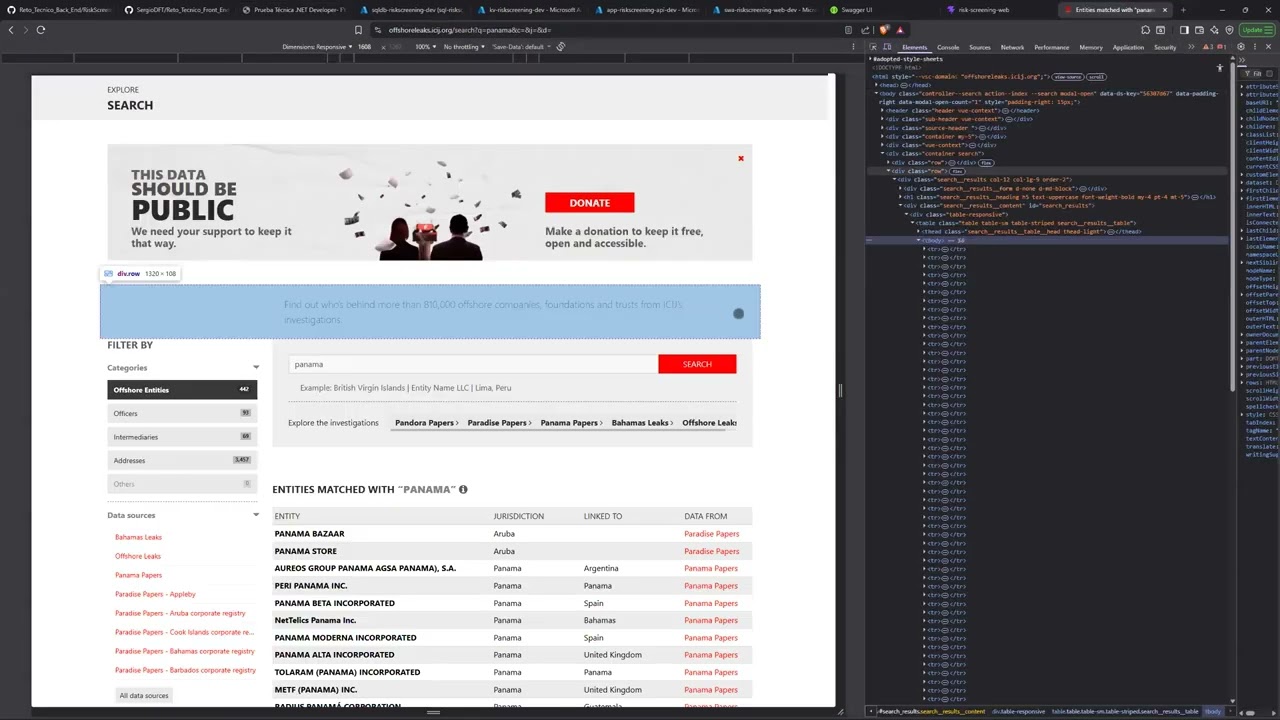Select the inspect element picker icon

click(873, 47)
